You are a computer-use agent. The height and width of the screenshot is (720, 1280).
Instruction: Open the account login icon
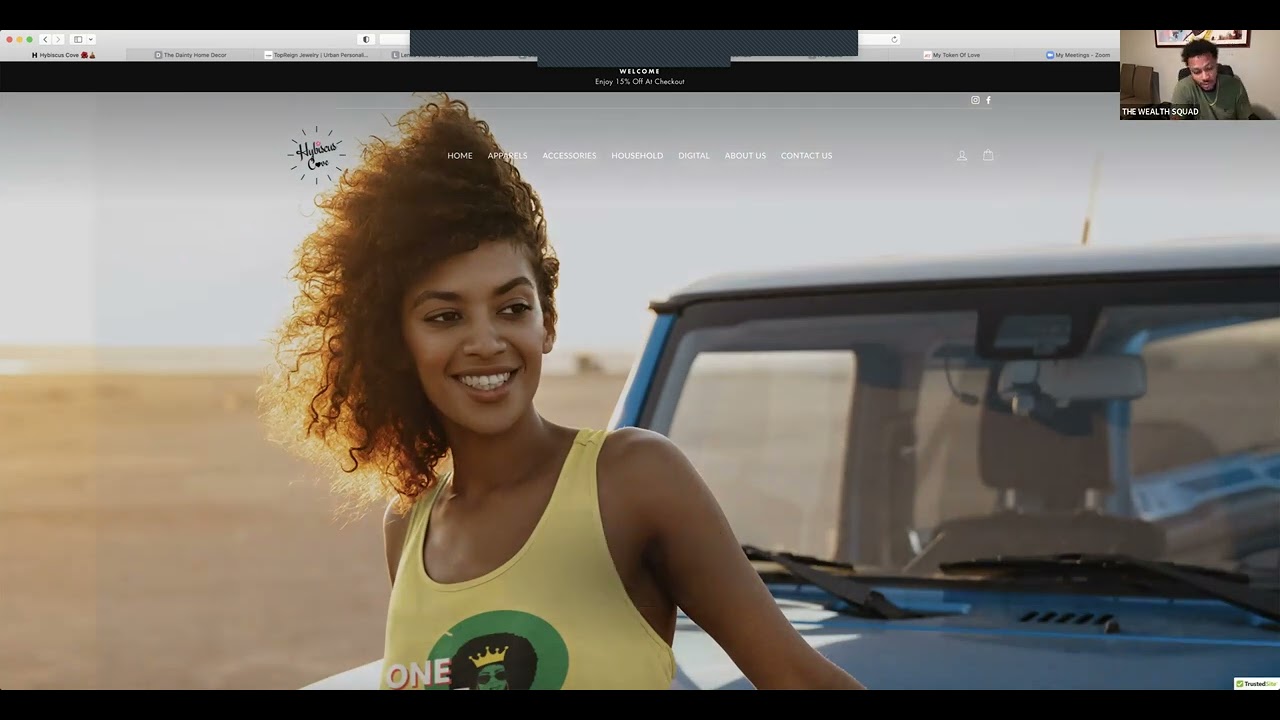[962, 156]
